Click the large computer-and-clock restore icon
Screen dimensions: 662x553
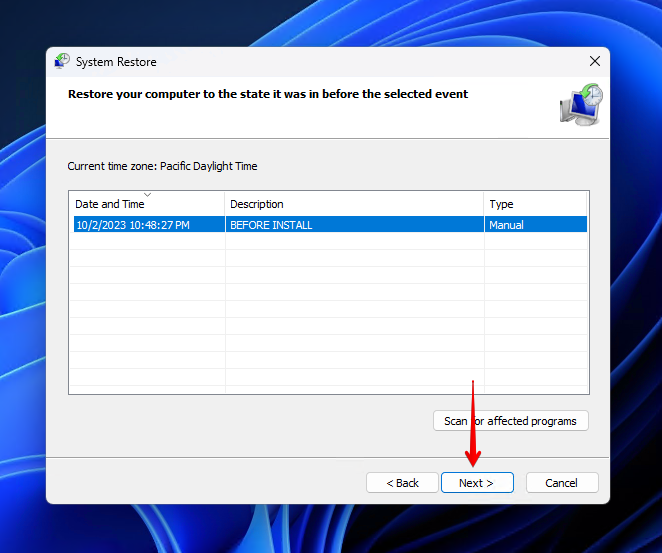pos(580,104)
